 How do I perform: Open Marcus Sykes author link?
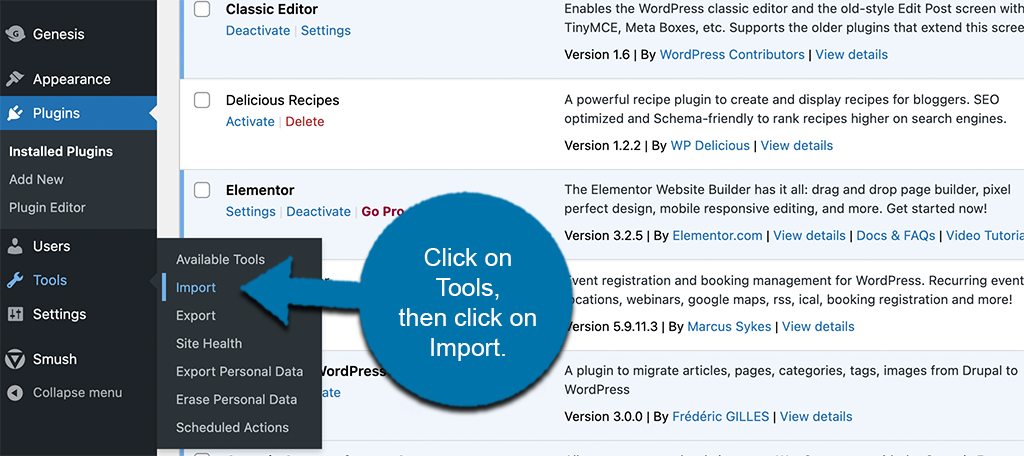(x=729, y=327)
